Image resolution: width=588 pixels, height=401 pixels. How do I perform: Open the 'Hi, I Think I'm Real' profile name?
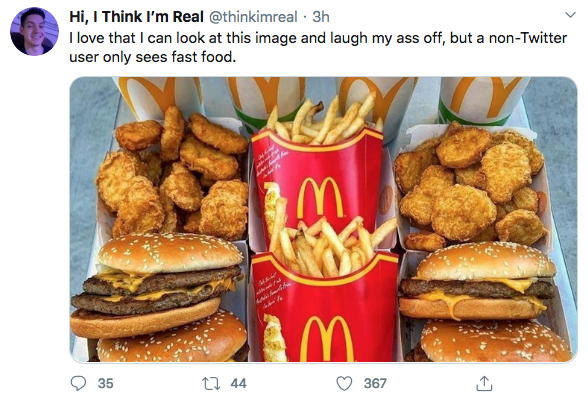pos(136,17)
